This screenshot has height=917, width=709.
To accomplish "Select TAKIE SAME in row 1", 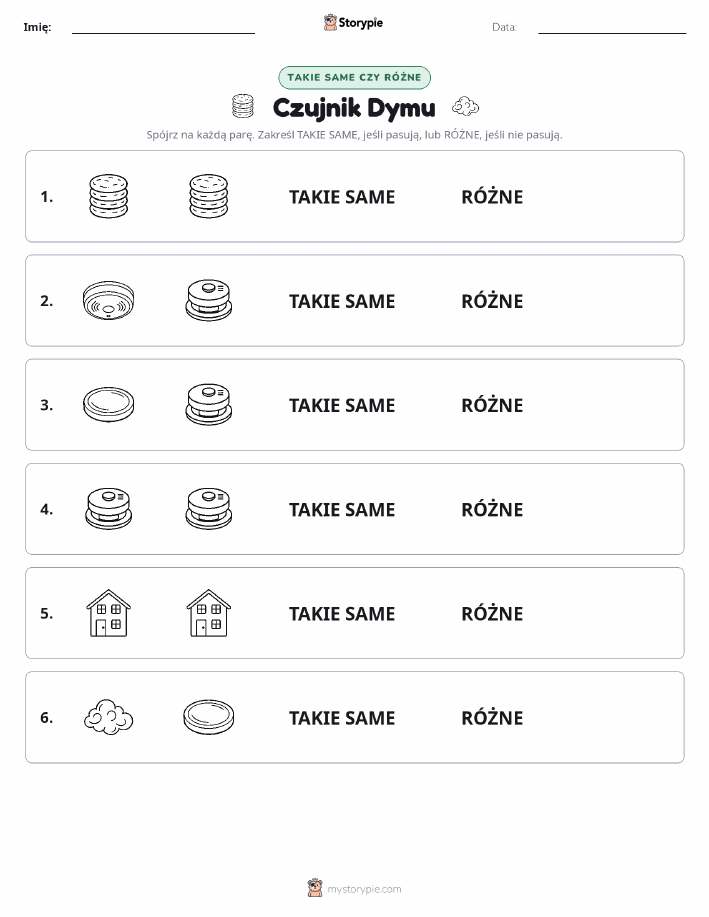I will pos(342,197).
